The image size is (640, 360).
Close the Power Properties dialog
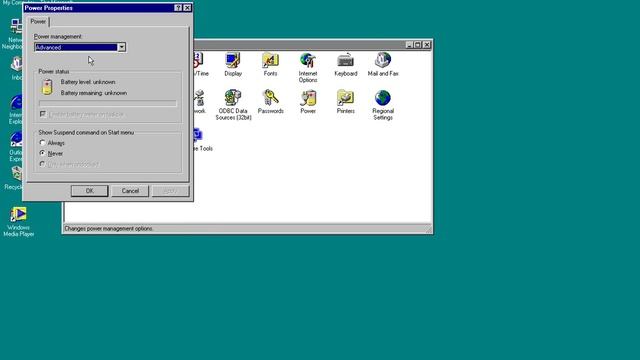187,8
